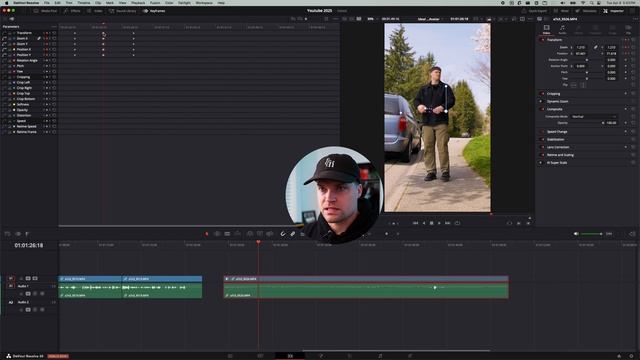The width and height of the screenshot is (640, 360).
Task: Mute the viewer volume speaker icon
Action: point(576,234)
